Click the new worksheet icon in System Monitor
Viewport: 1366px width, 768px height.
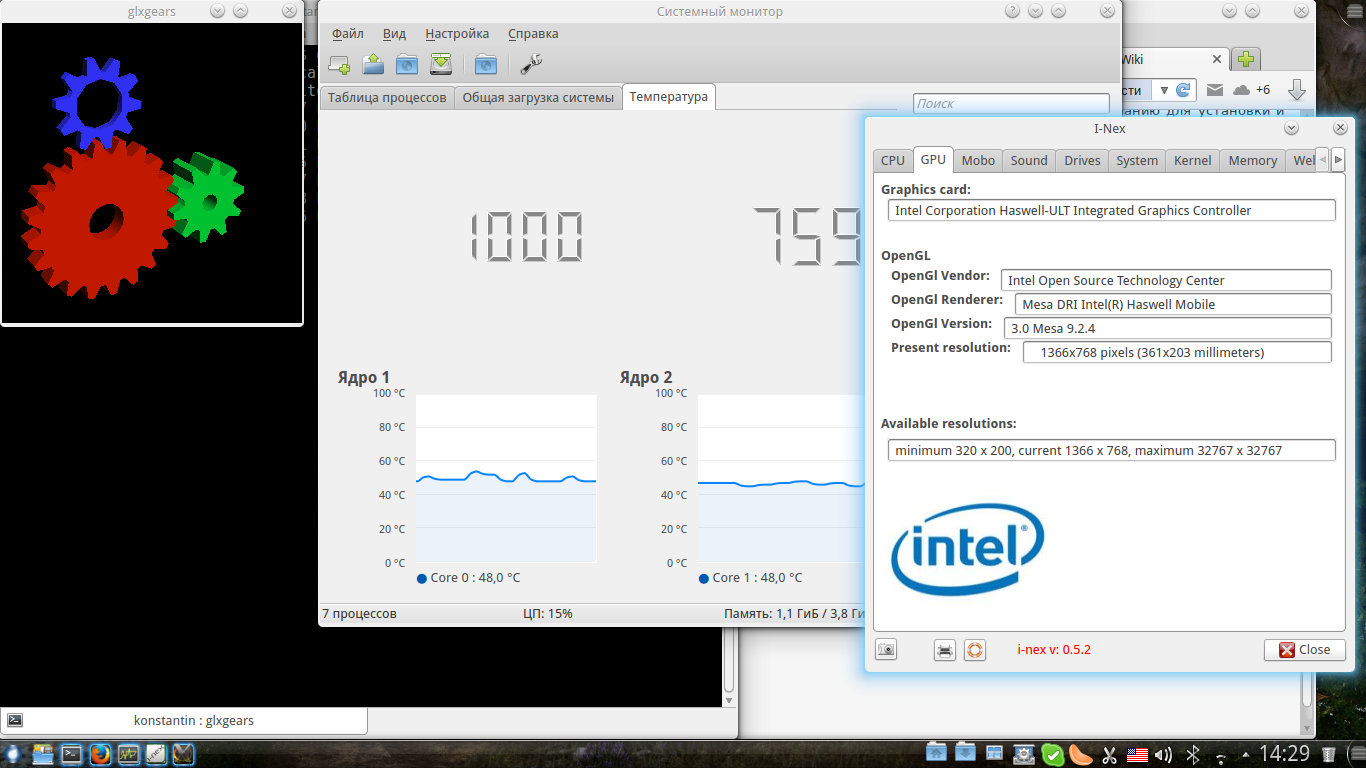[339, 65]
